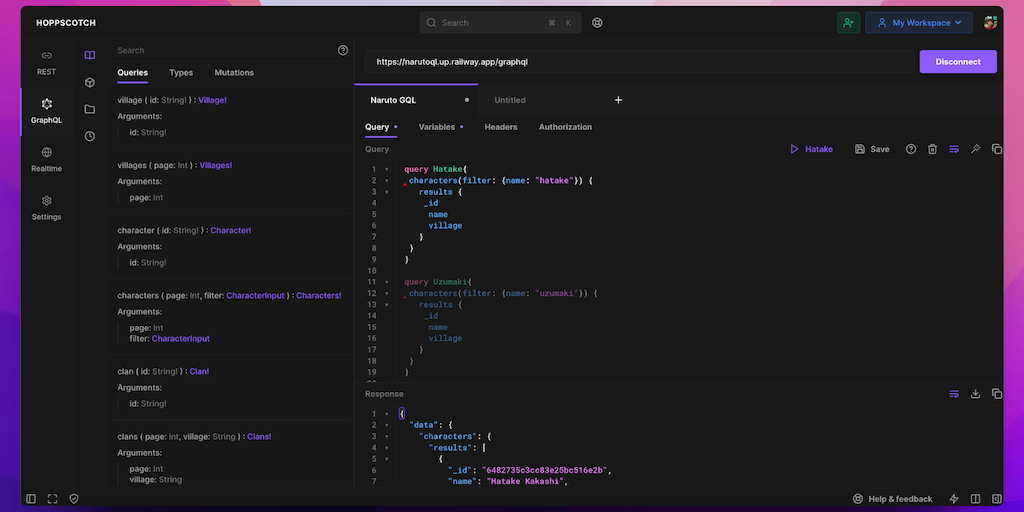Toggle sidebar collapse in bottom-left footer
Viewport: 1024px width, 512px height.
click(31, 499)
